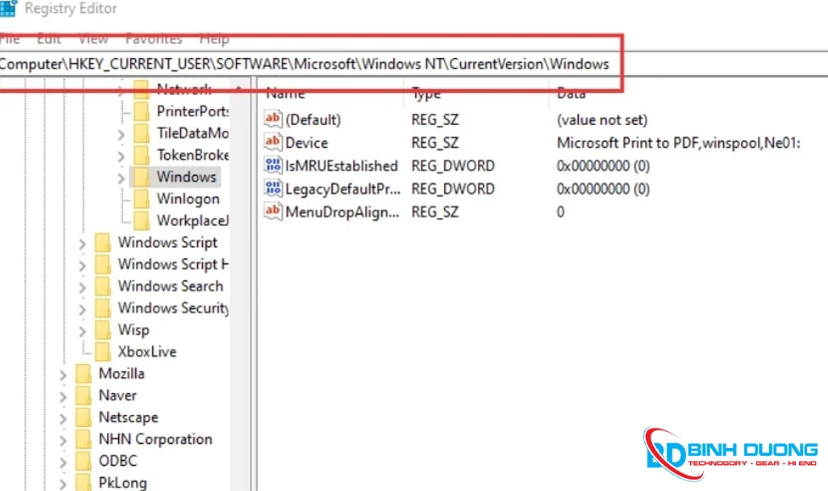Expand the NHN Corporation tree node
The height and width of the screenshot is (491, 828).
(63, 441)
